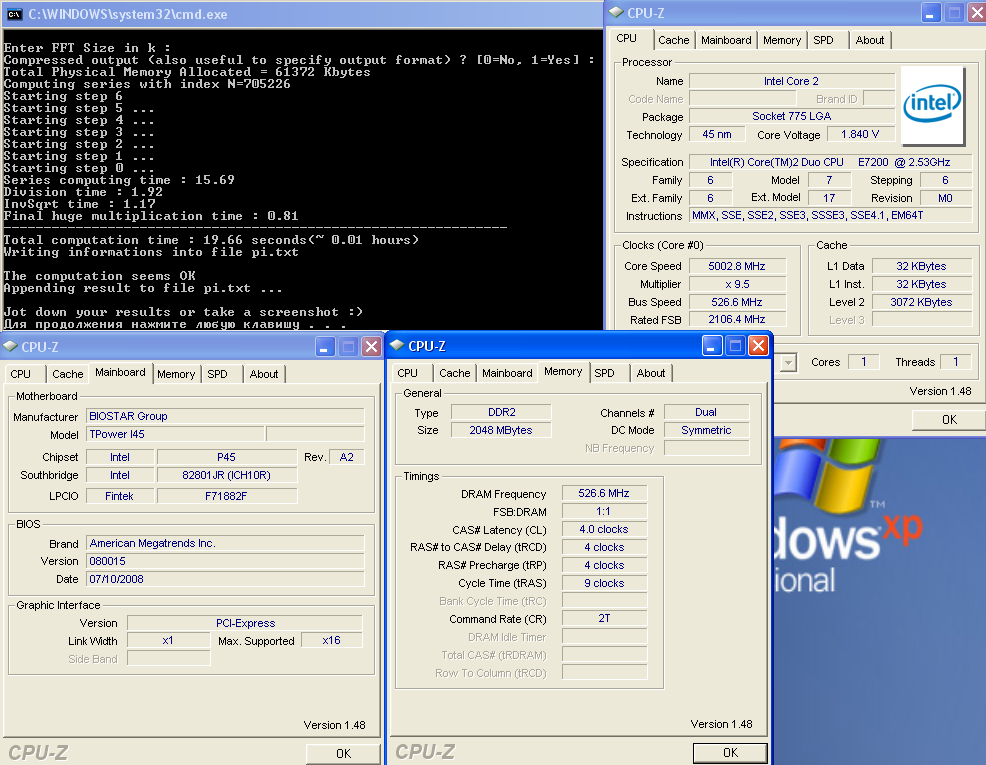986x765 pixels.
Task: Click the CAS# Latency value 4.0 clocks
Action: point(604,529)
